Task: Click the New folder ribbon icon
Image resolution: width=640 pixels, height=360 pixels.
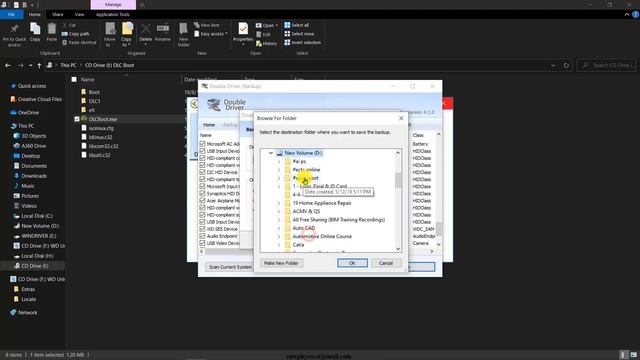Action: point(184,34)
